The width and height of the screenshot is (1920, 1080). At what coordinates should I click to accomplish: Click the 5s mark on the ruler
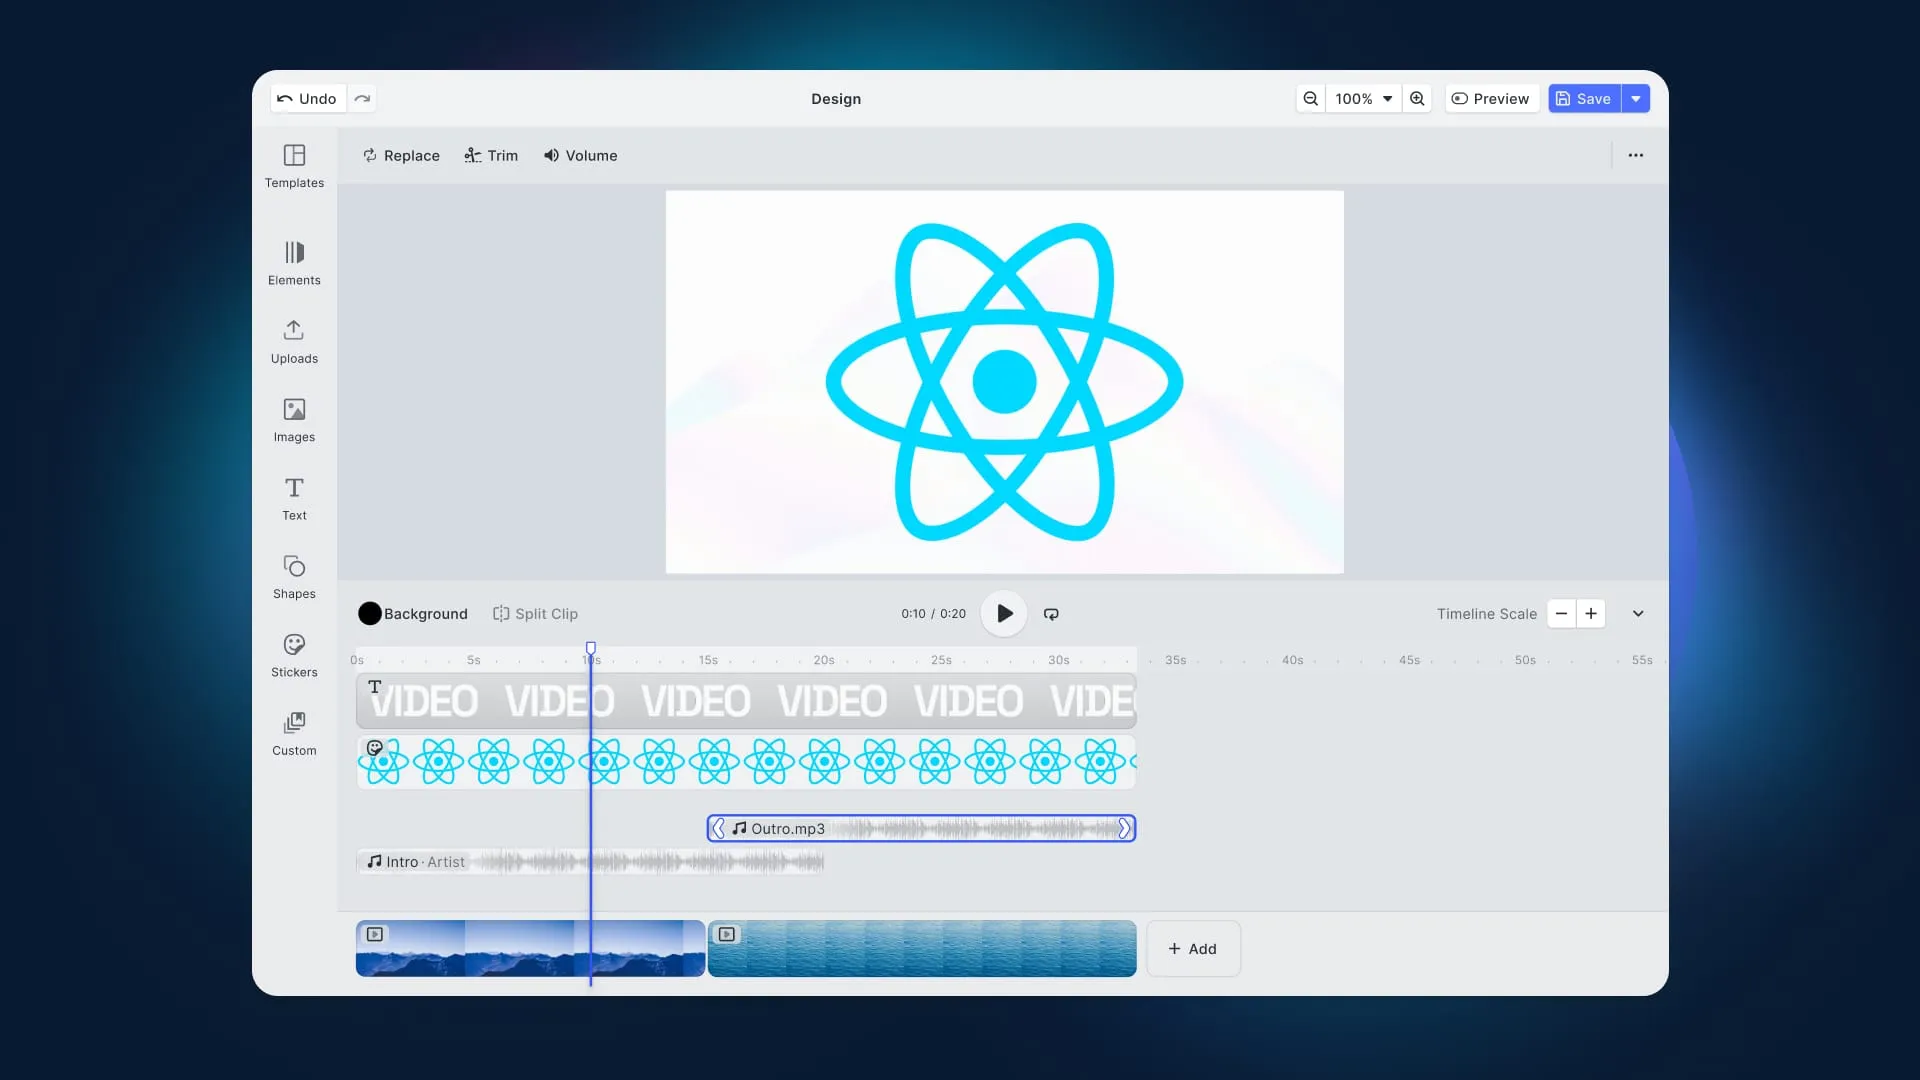(x=474, y=660)
